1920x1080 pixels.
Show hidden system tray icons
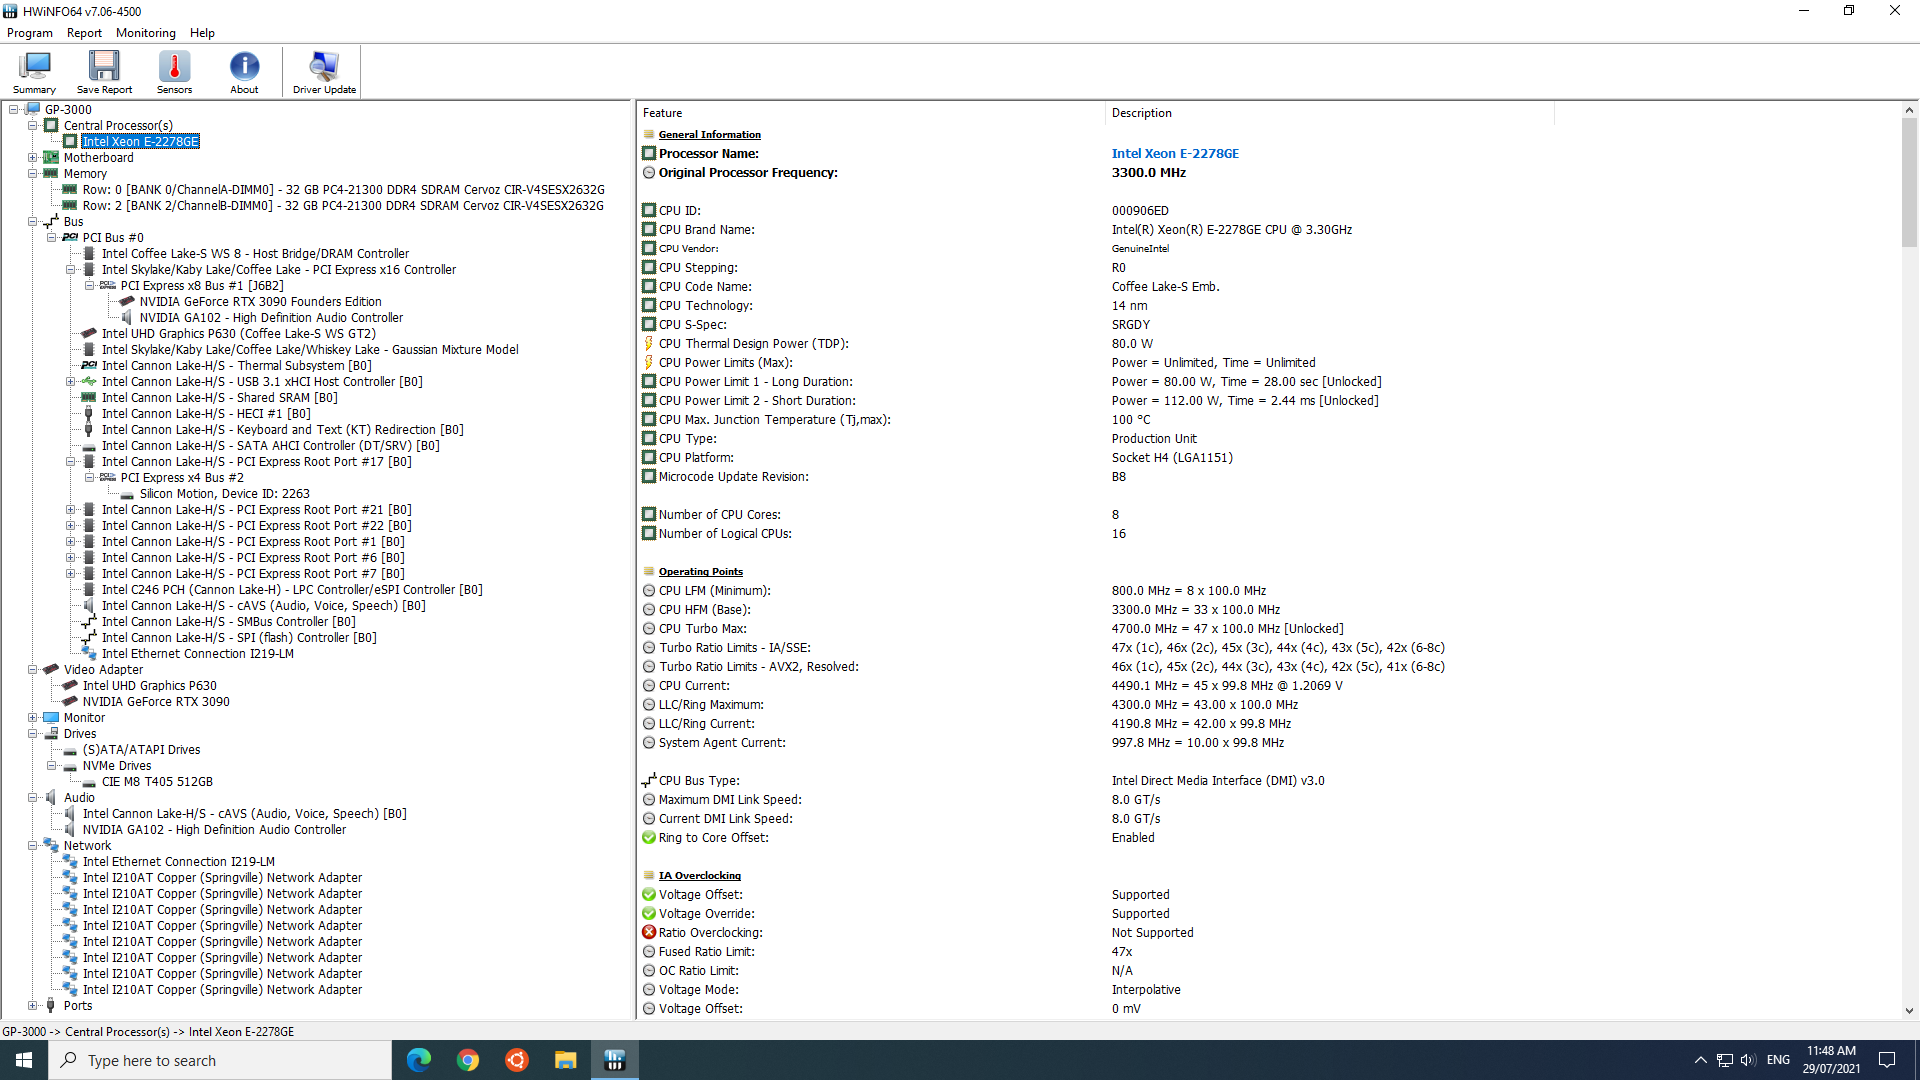[x=1700, y=1060]
